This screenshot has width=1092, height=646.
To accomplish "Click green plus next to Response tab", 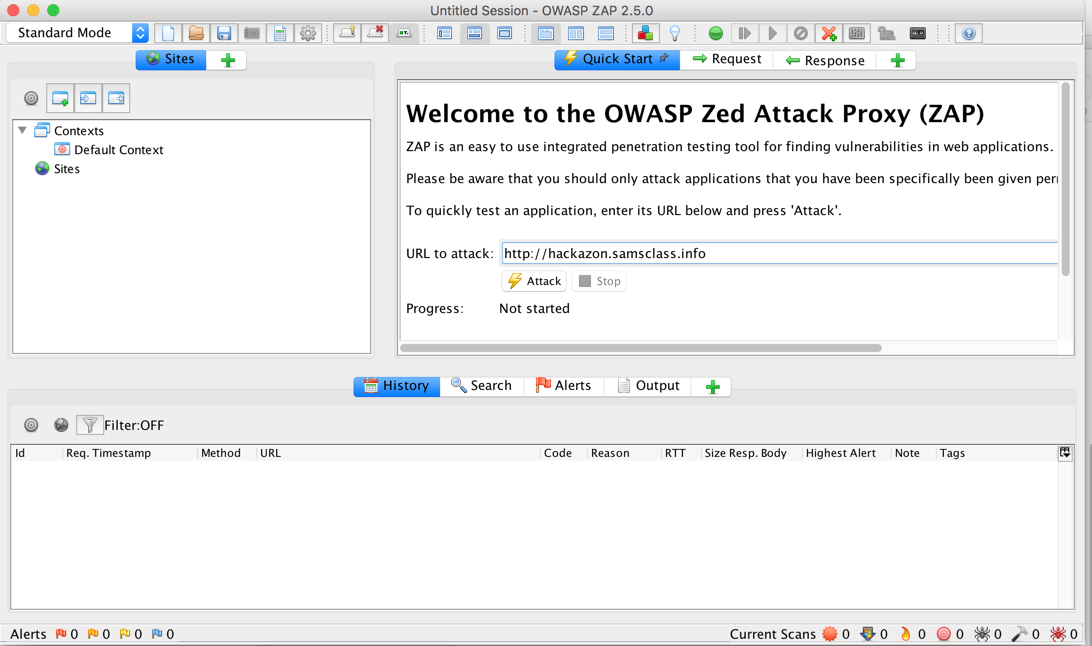I will pyautogui.click(x=898, y=61).
